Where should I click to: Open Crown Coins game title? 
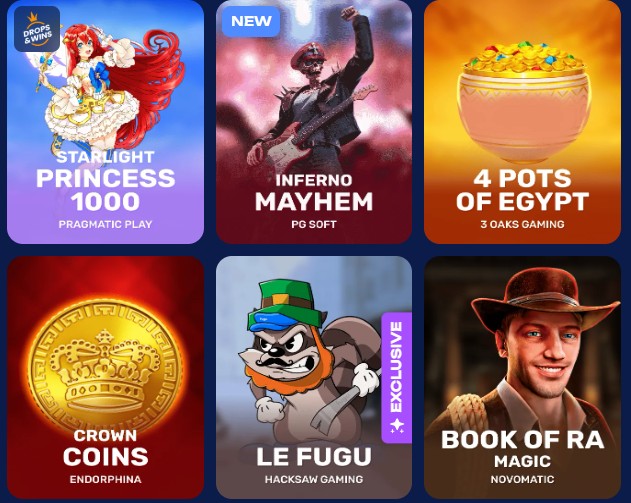coord(105,447)
